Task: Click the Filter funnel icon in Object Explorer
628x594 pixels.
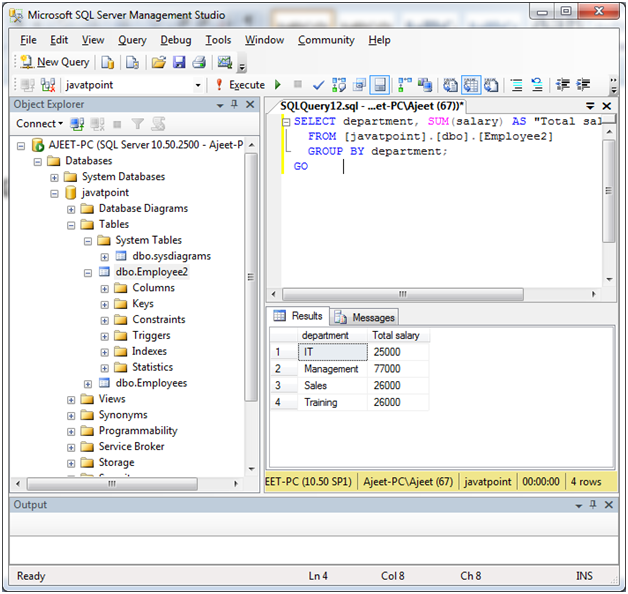Action: pos(137,124)
